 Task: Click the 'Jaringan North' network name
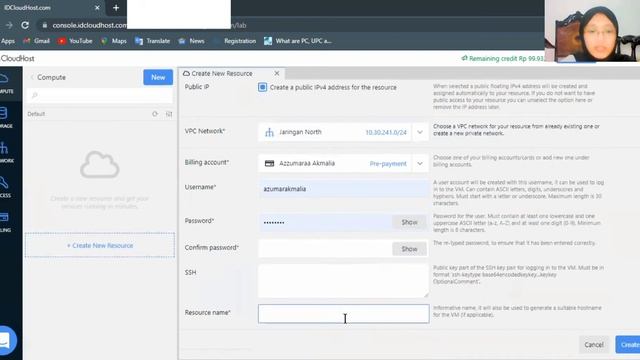[x=300, y=132]
